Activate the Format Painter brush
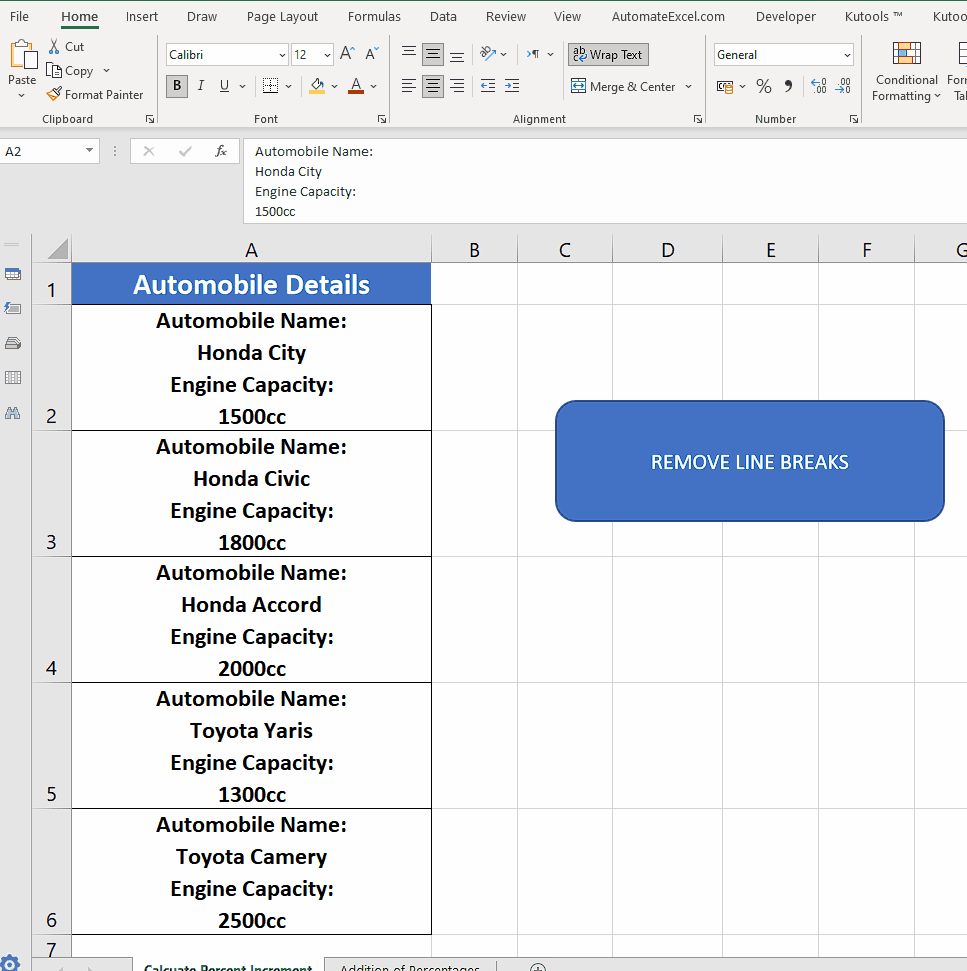 54,94
